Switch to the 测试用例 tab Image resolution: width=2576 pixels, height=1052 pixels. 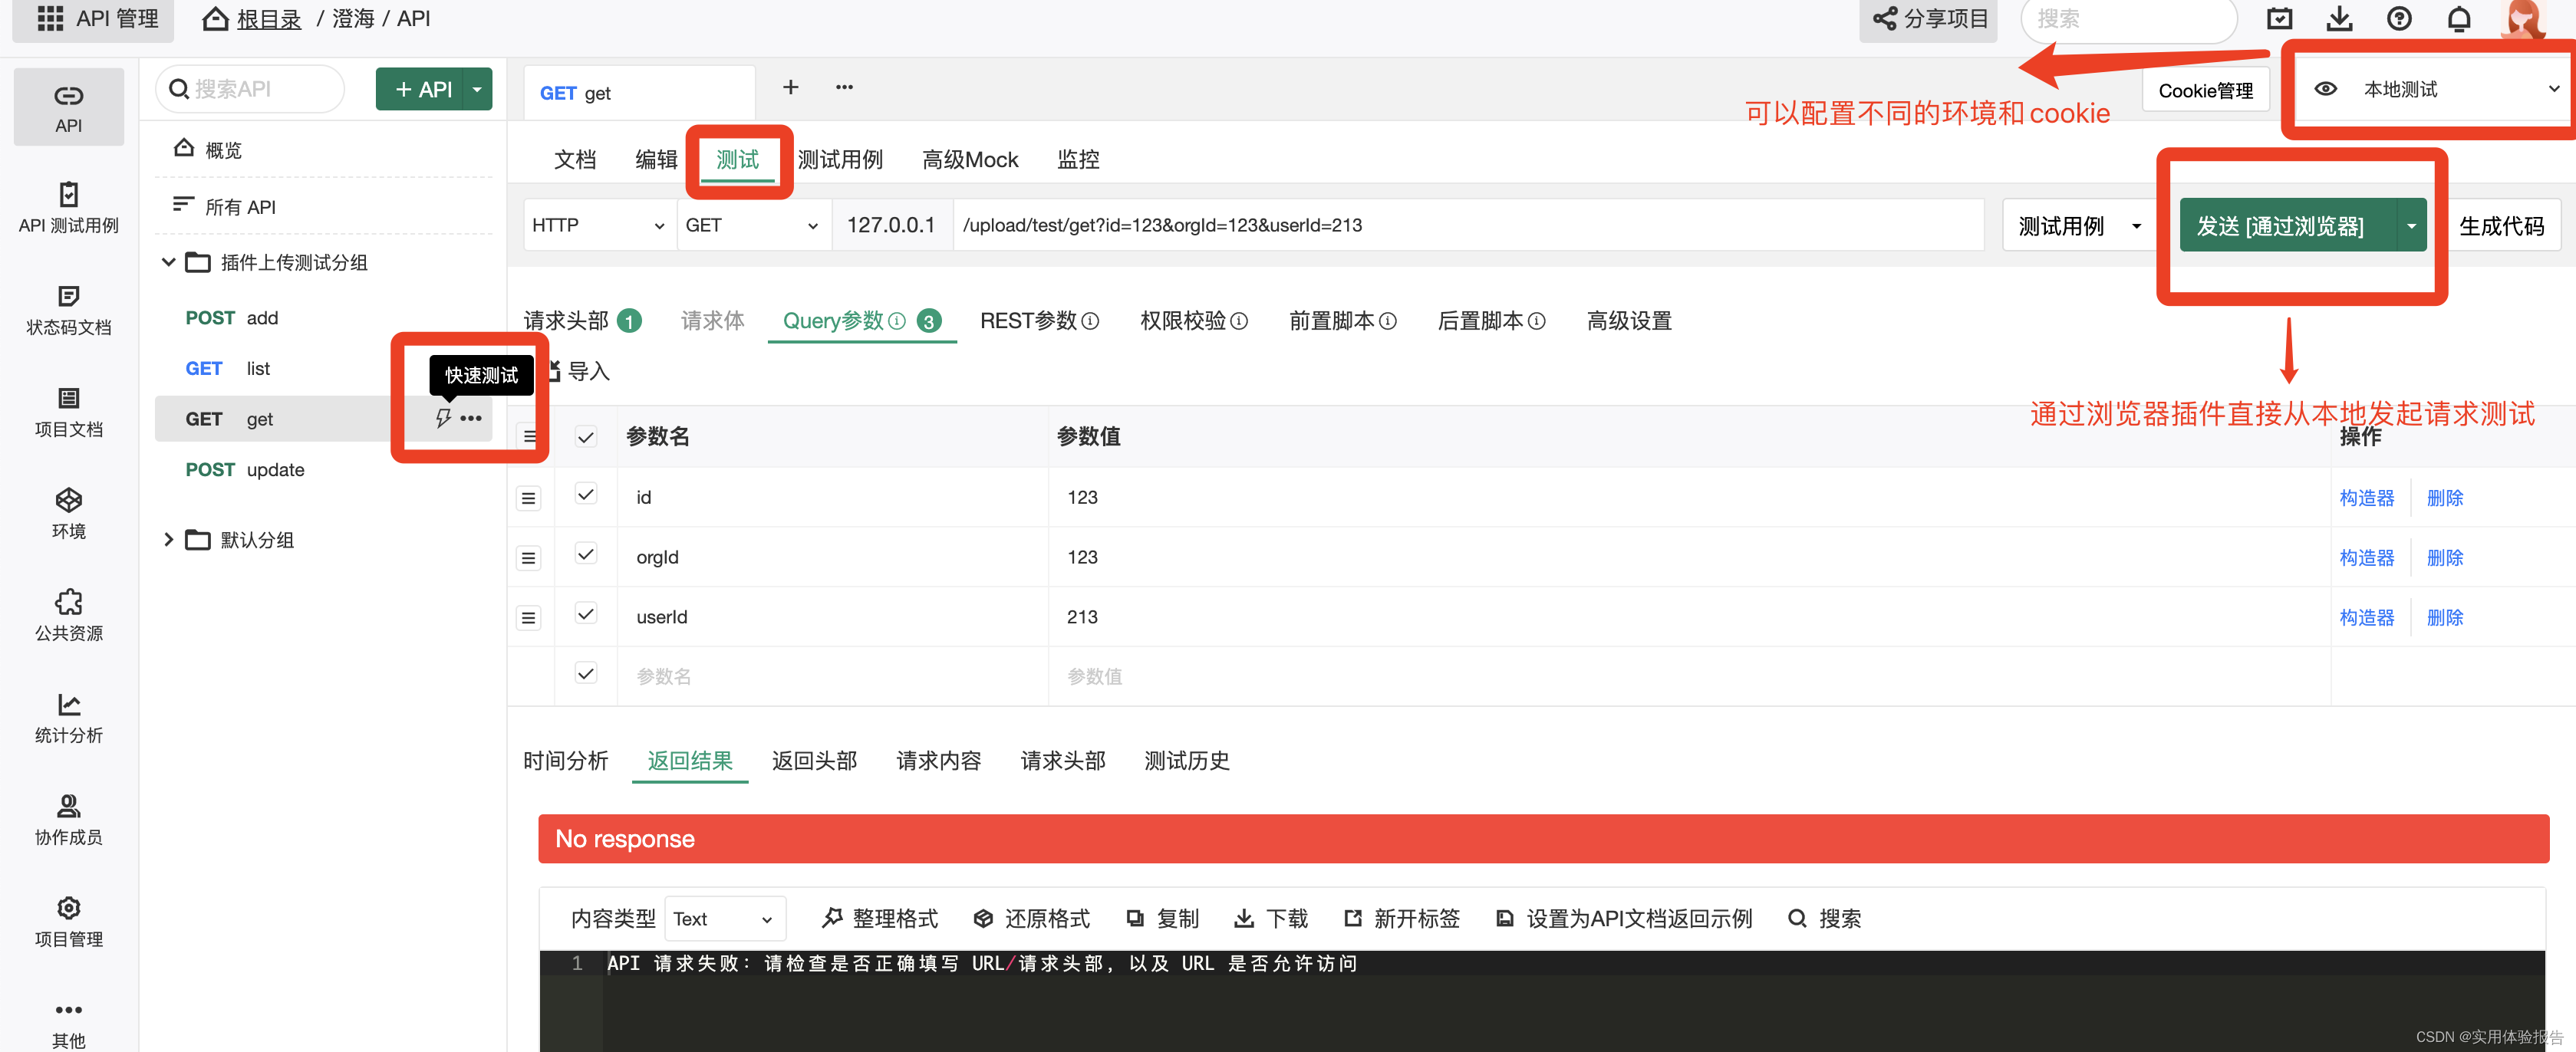click(839, 160)
